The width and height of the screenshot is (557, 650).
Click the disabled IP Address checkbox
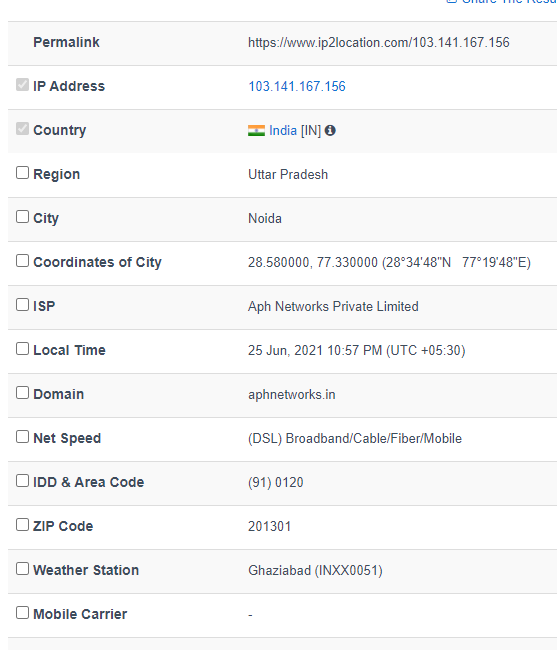22,85
